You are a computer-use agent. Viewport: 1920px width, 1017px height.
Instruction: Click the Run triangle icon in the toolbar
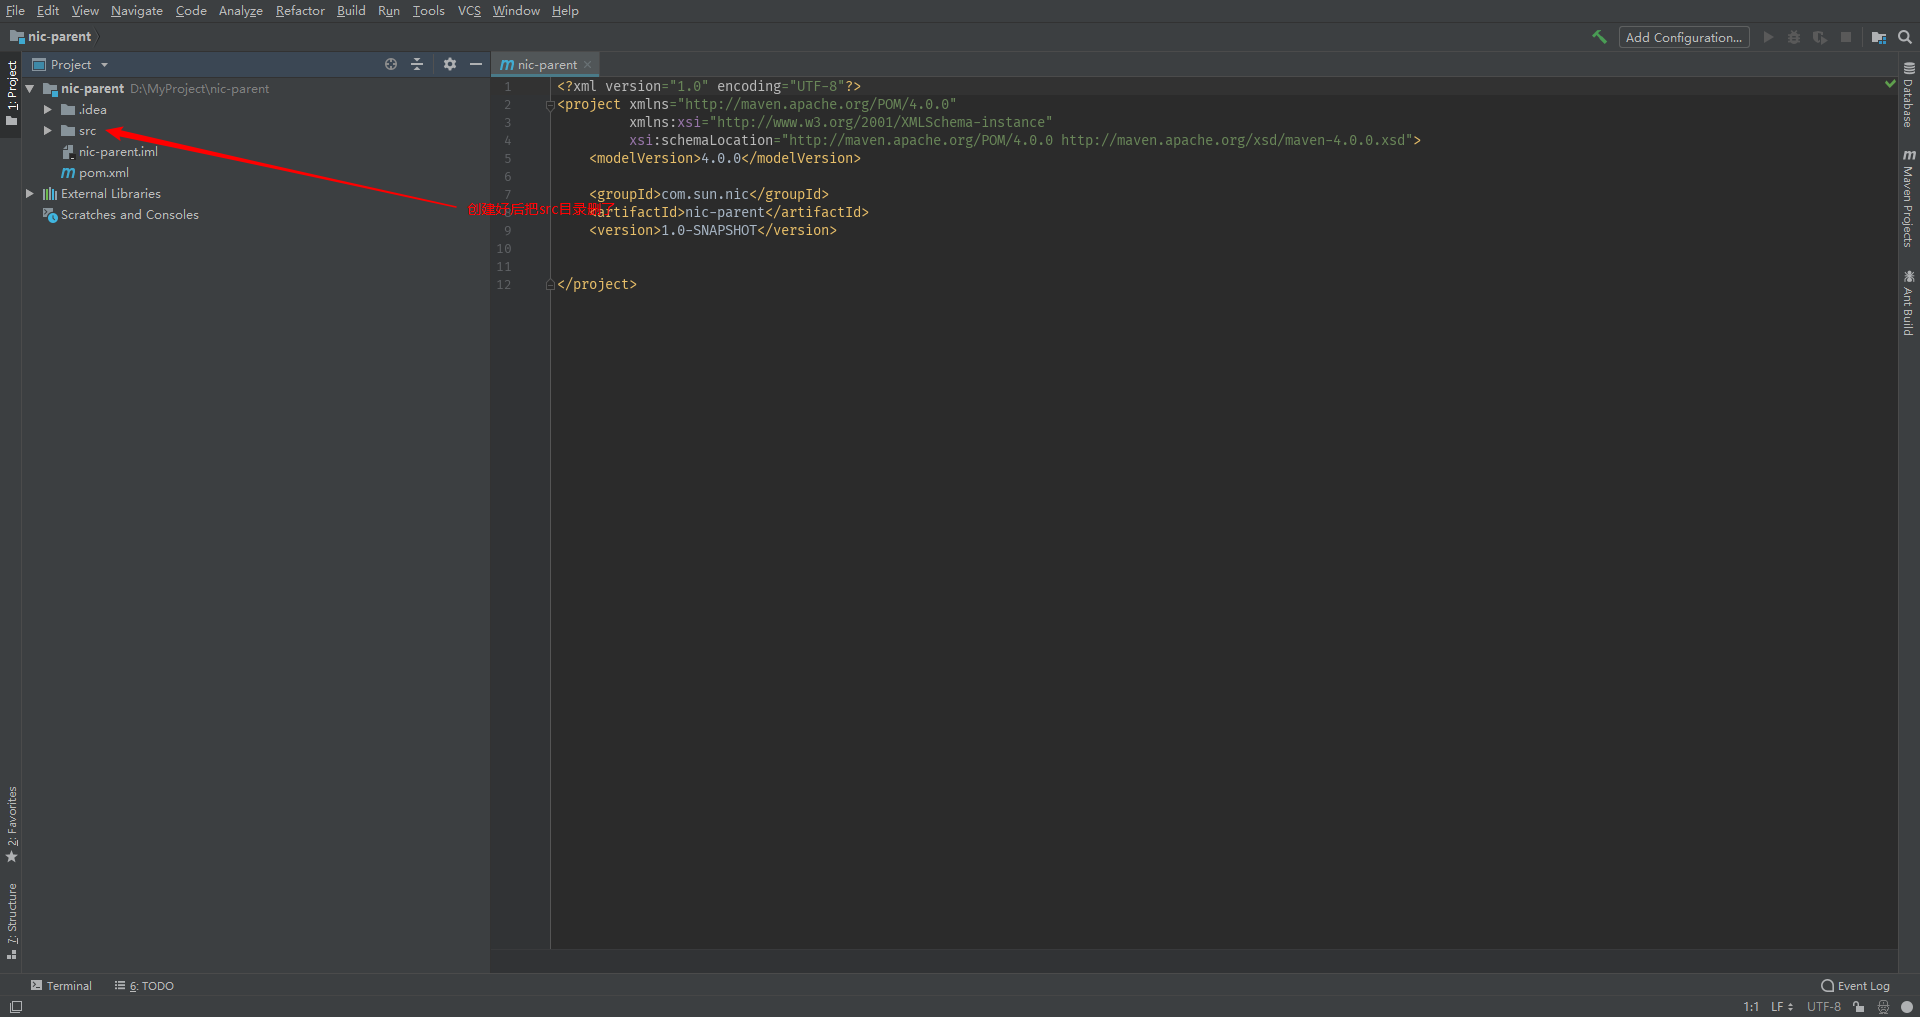click(x=1768, y=37)
